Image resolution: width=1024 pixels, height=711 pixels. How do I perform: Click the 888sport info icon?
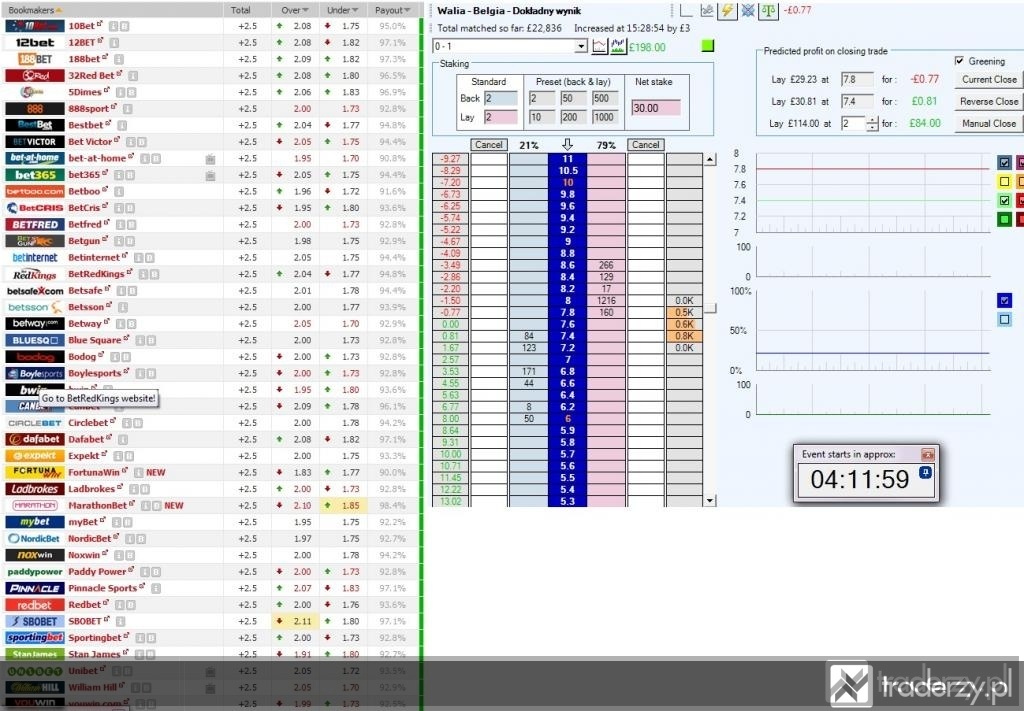pyautogui.click(x=128, y=108)
